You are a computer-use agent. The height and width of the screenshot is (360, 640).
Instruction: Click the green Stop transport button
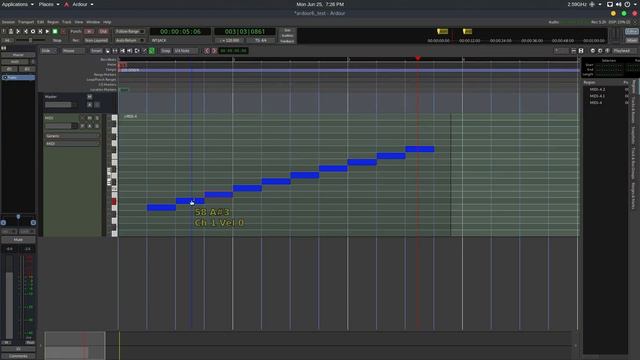point(55,31)
